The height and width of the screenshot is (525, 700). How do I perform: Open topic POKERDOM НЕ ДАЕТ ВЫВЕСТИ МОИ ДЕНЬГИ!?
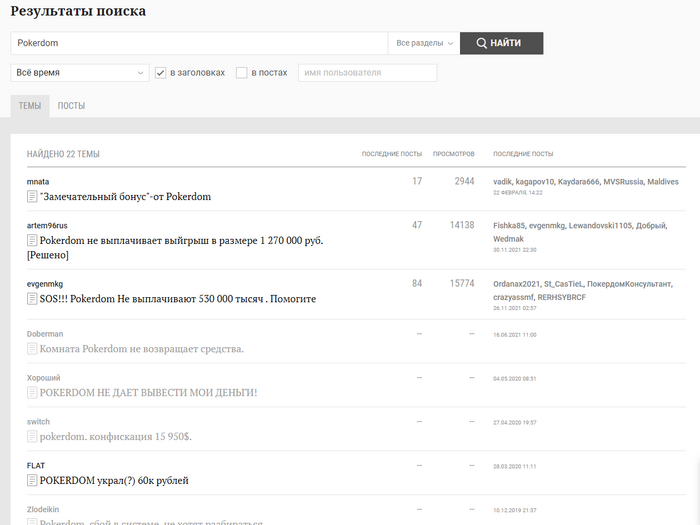[148, 392]
